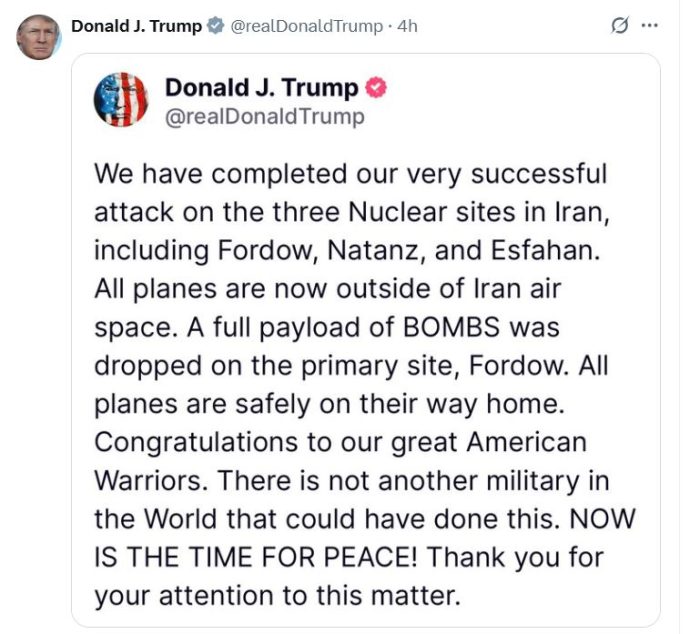
Task: Click the large bold Donald J. Trump name
Action: click(261, 88)
